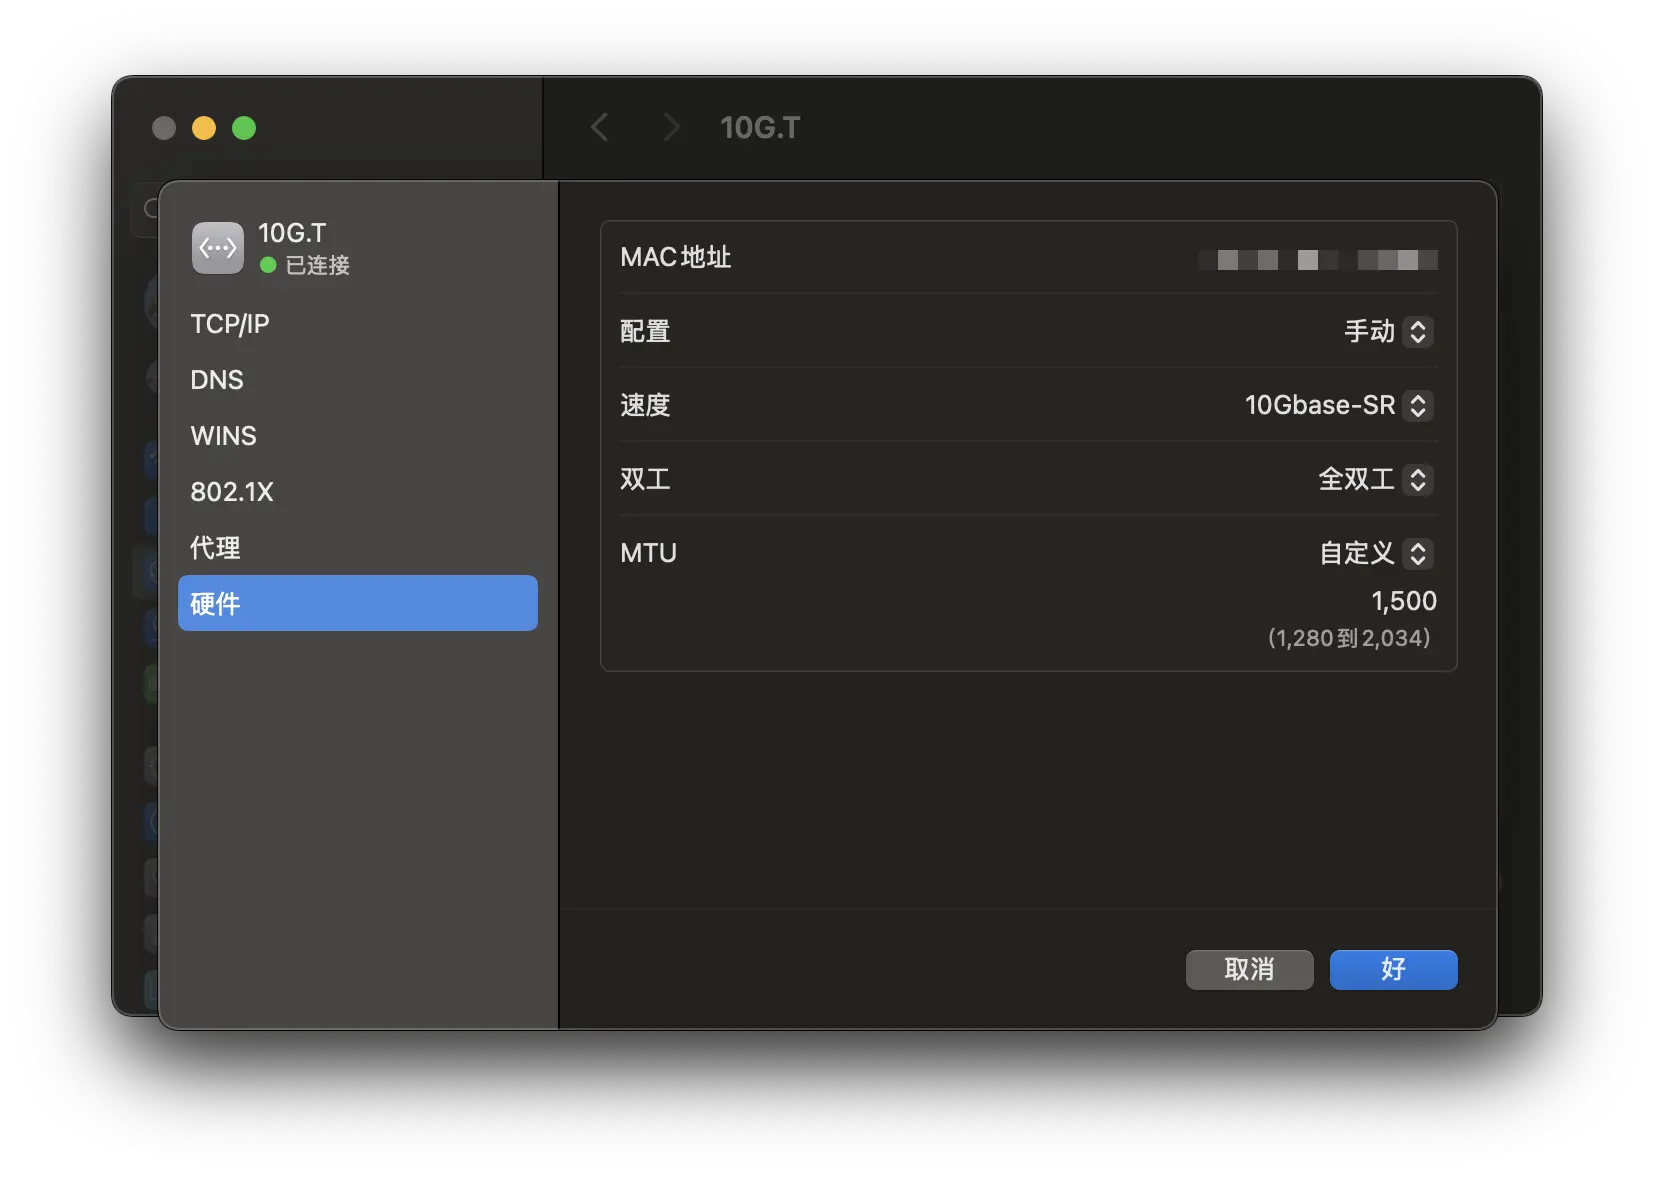Select the highlighted 硬件 sidebar item
Screen dimensions: 1654x1178
(357, 603)
